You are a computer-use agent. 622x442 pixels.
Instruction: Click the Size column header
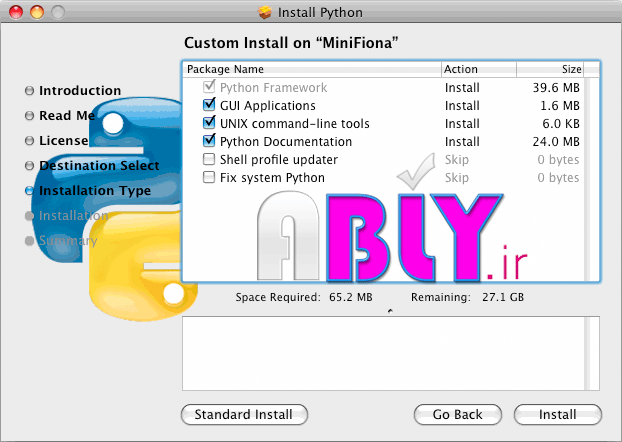[x=550, y=69]
